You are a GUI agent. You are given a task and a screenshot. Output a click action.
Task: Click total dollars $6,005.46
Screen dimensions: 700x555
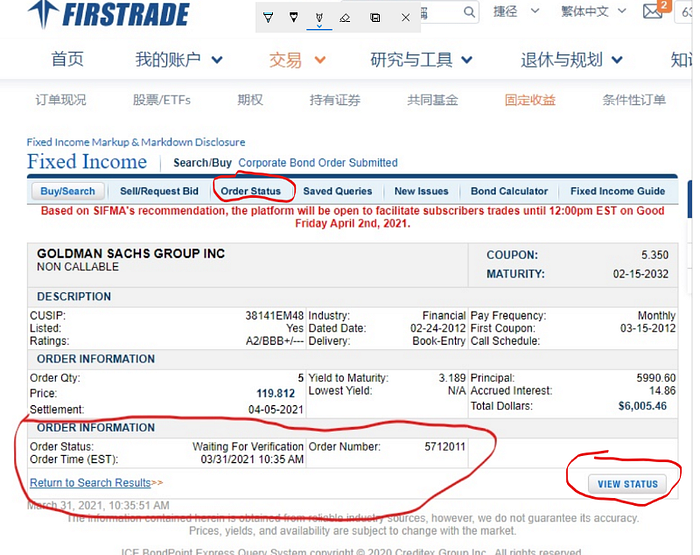(642, 406)
